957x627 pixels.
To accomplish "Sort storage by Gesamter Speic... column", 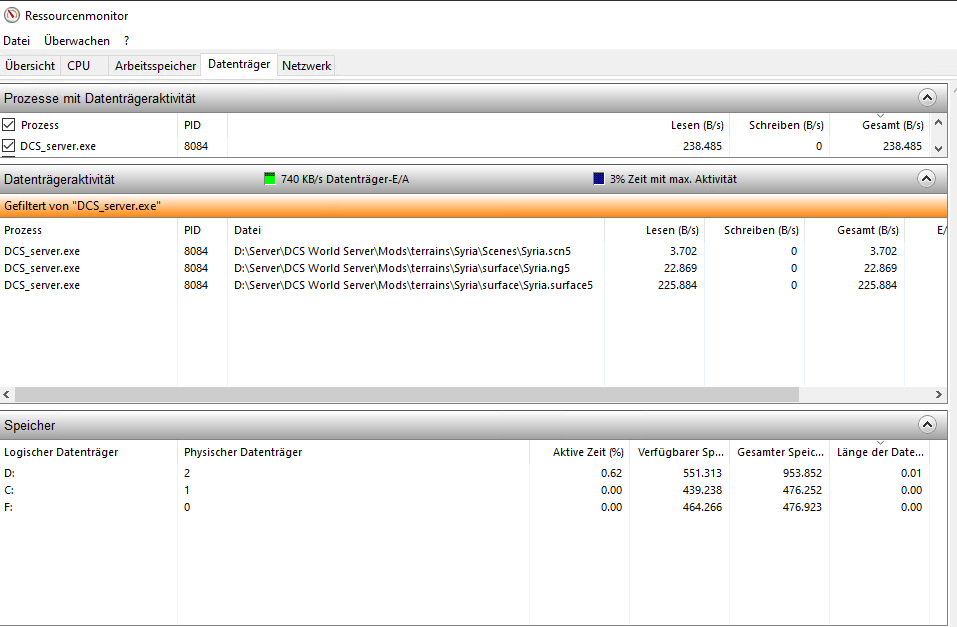I will [x=780, y=452].
